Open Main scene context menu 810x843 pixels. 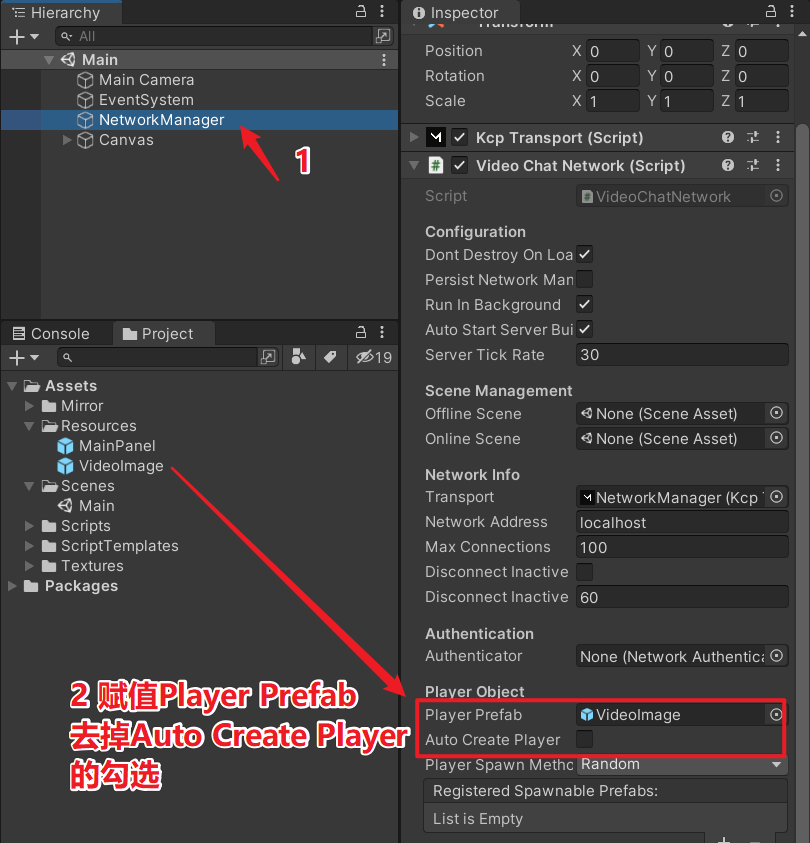click(x=384, y=60)
